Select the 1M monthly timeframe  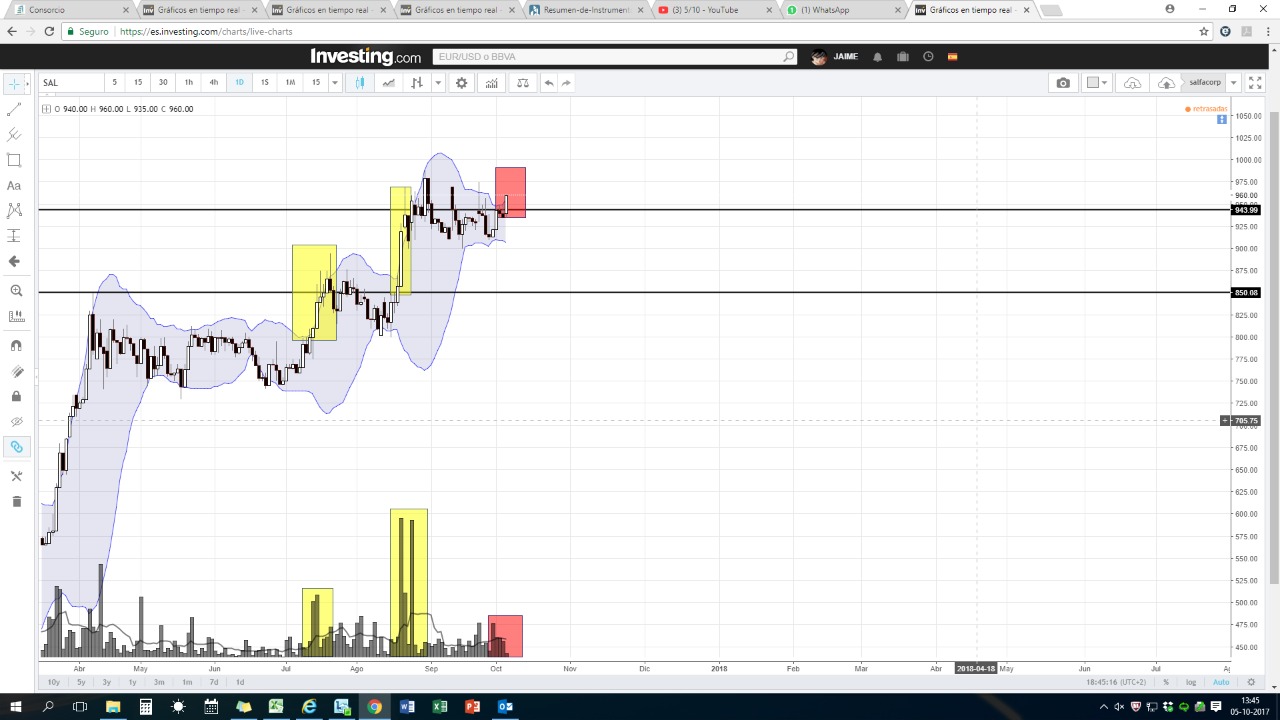tap(290, 83)
